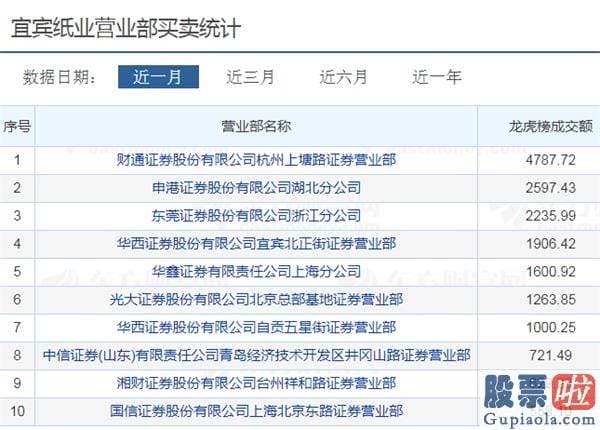Click row number 2 cell
The image size is (600, 430).
coord(17,188)
